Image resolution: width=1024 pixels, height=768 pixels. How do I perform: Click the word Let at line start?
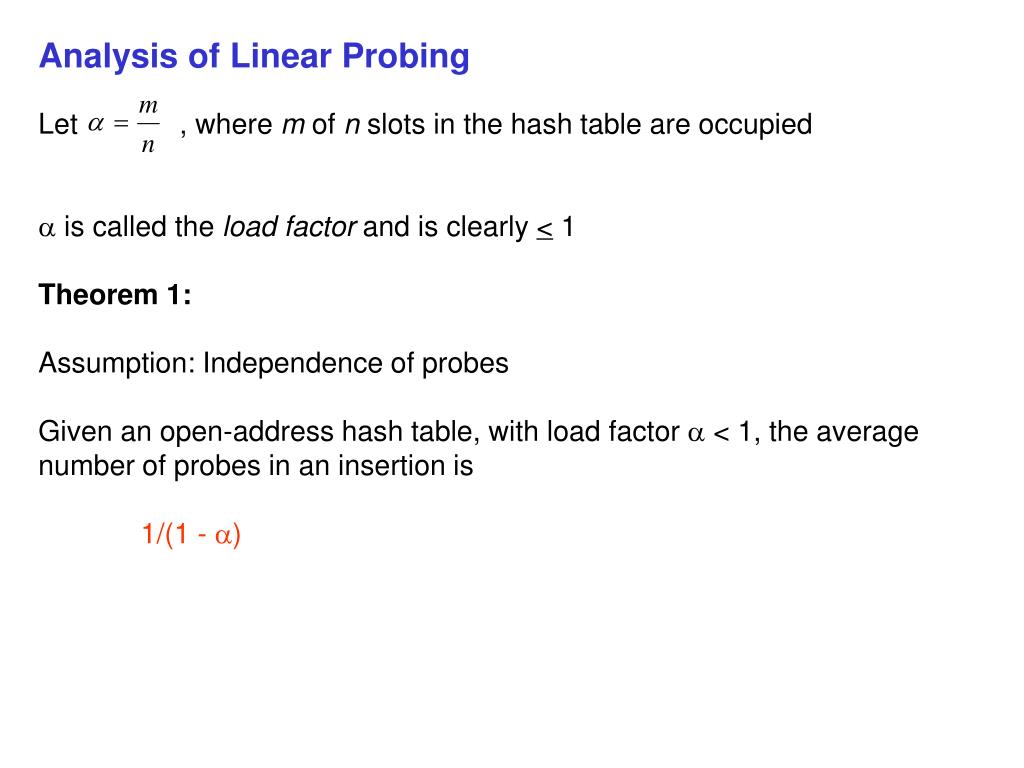pyautogui.click(x=58, y=124)
